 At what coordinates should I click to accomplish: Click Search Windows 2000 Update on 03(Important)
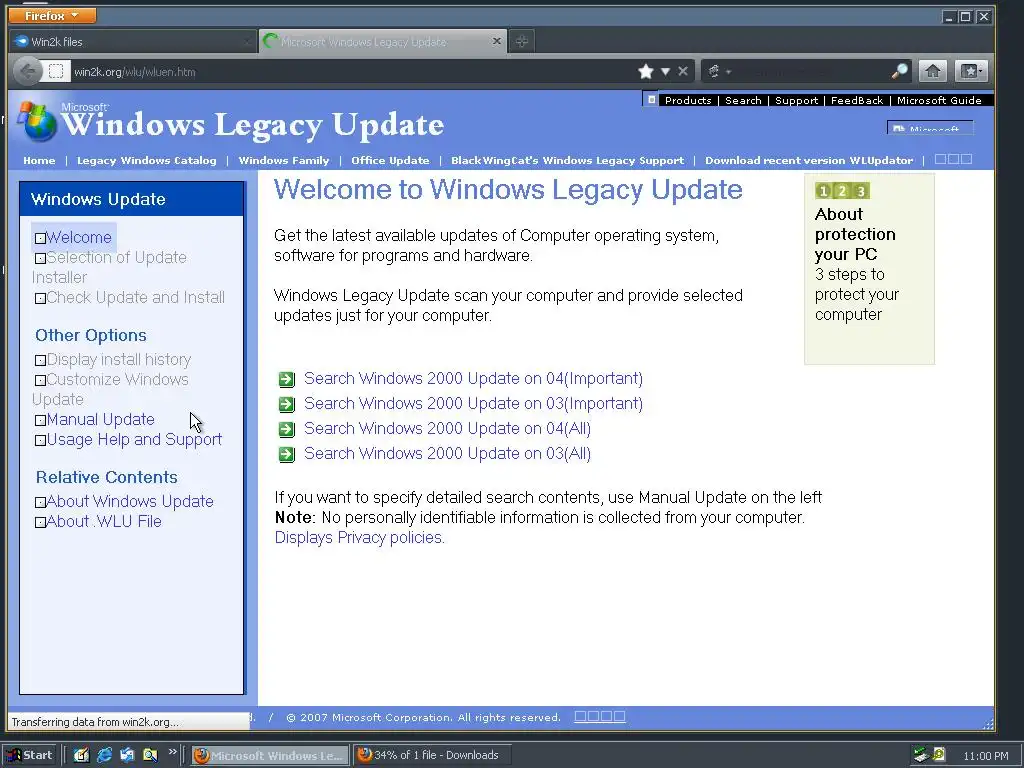[x=473, y=404]
